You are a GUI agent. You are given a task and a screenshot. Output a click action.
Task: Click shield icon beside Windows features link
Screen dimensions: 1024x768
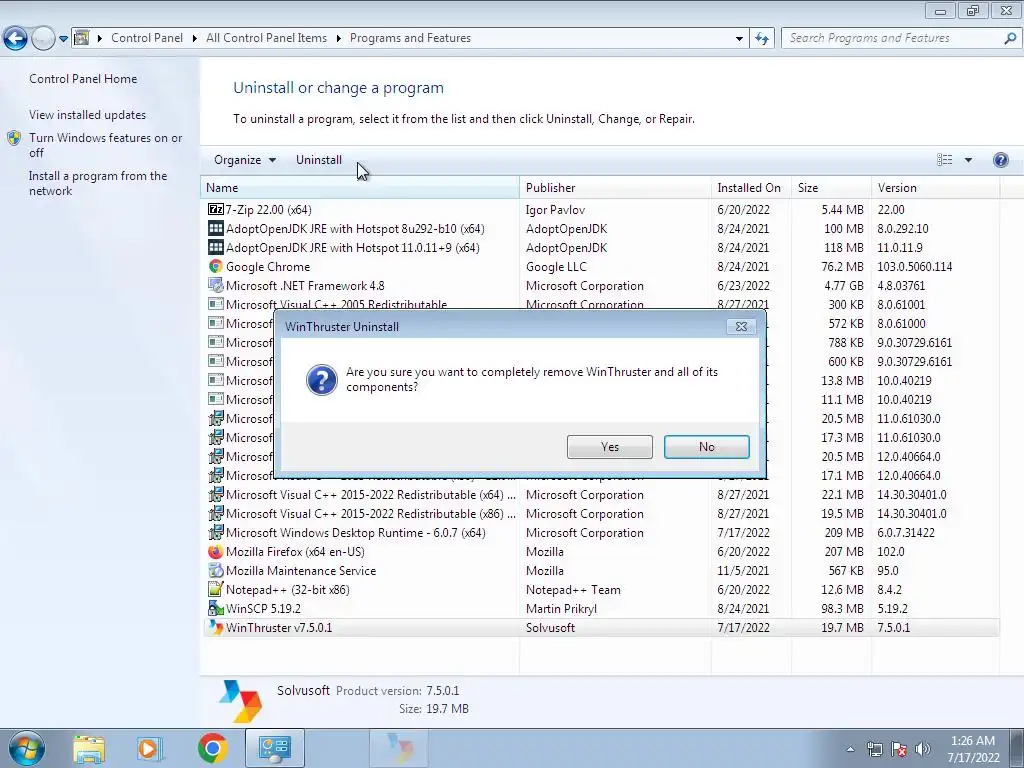pos(14,138)
